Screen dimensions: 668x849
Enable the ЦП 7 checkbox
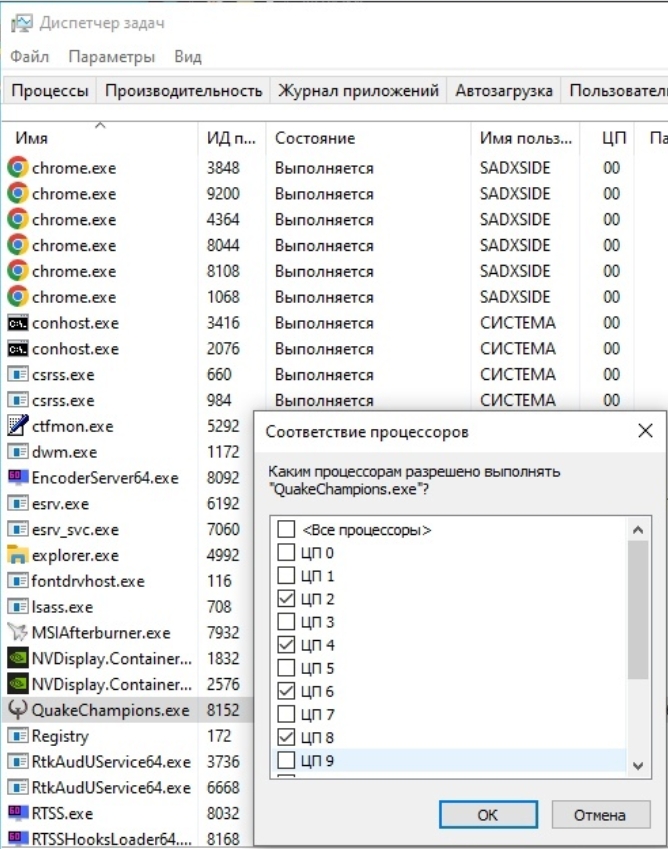click(286, 714)
